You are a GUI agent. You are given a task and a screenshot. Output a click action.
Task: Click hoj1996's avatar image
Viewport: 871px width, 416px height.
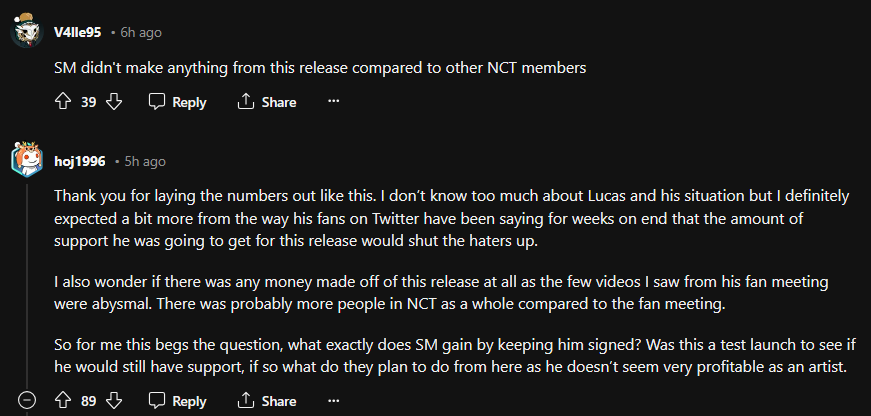tap(26, 160)
